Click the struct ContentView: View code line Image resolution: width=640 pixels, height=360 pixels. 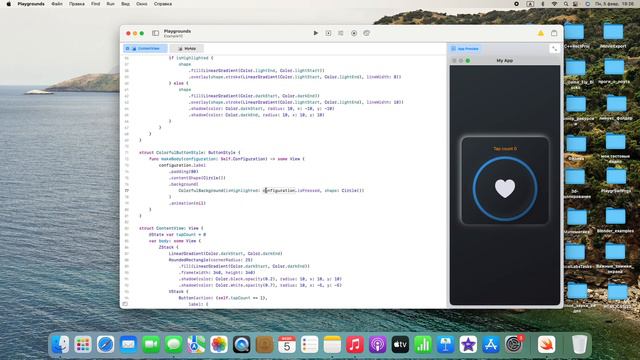tap(171, 228)
